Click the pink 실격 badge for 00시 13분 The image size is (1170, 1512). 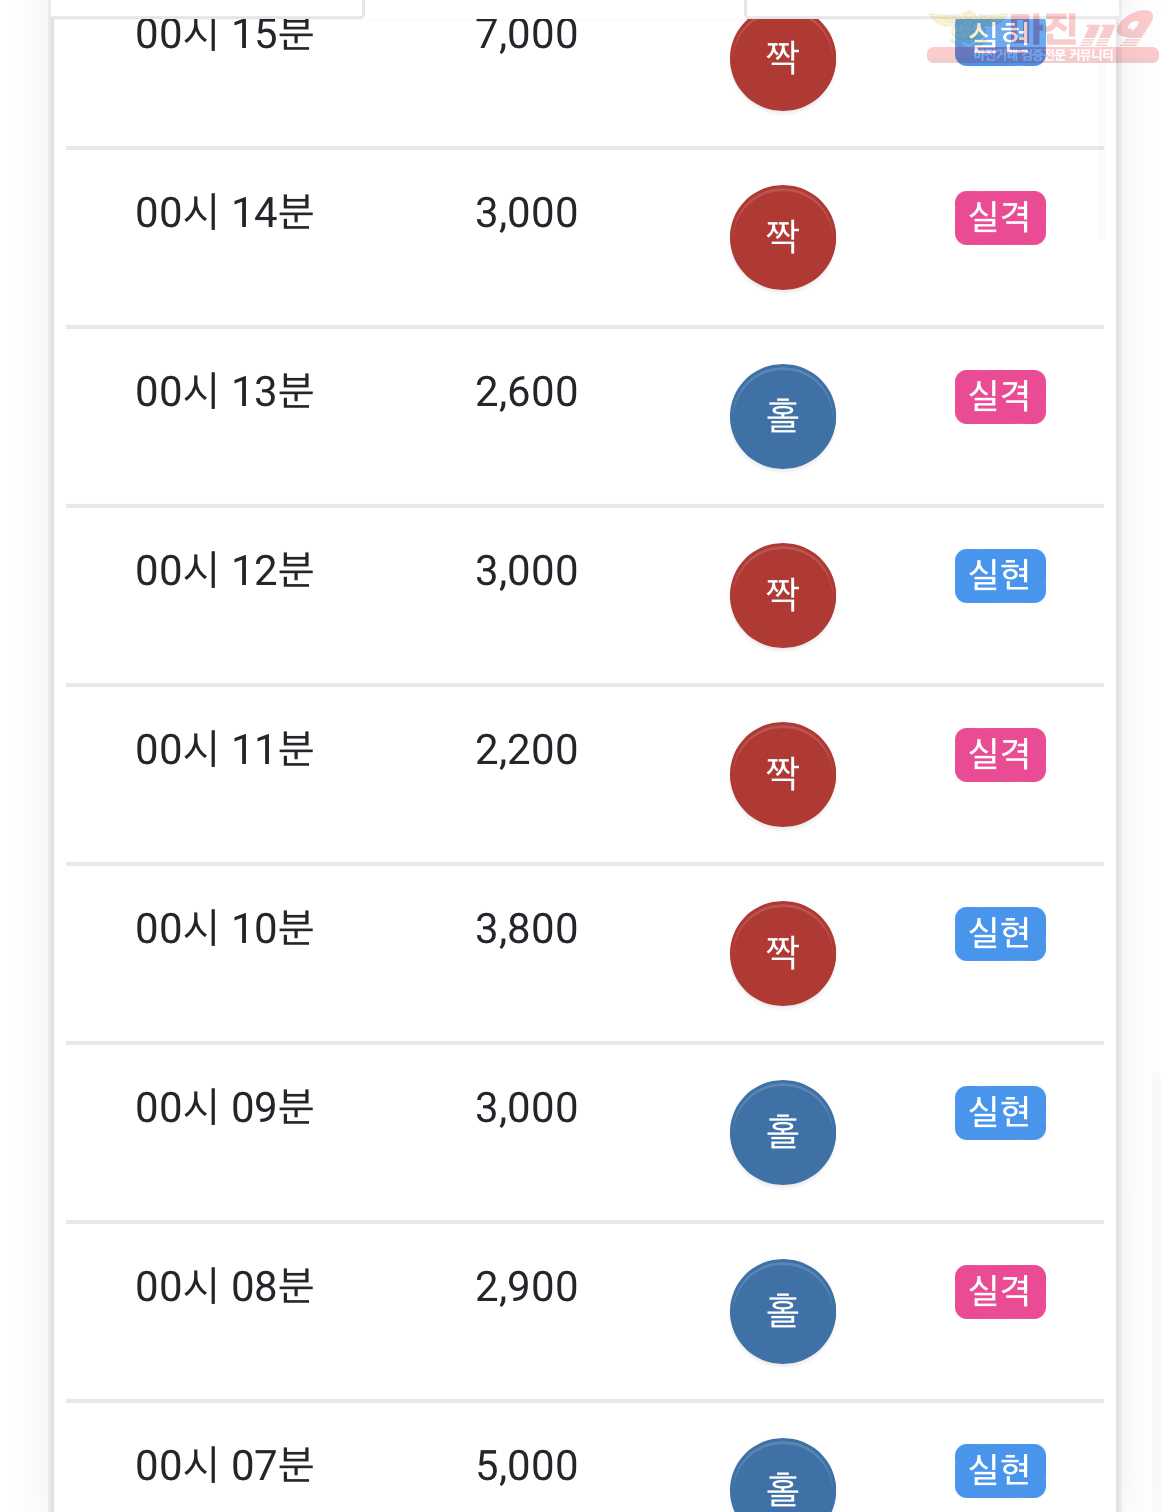click(1000, 397)
